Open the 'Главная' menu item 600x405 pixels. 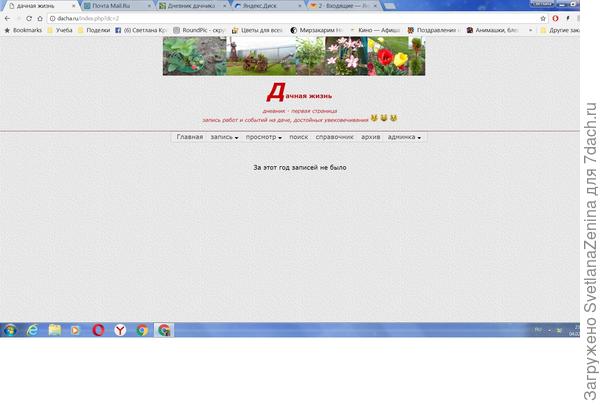tap(189, 136)
